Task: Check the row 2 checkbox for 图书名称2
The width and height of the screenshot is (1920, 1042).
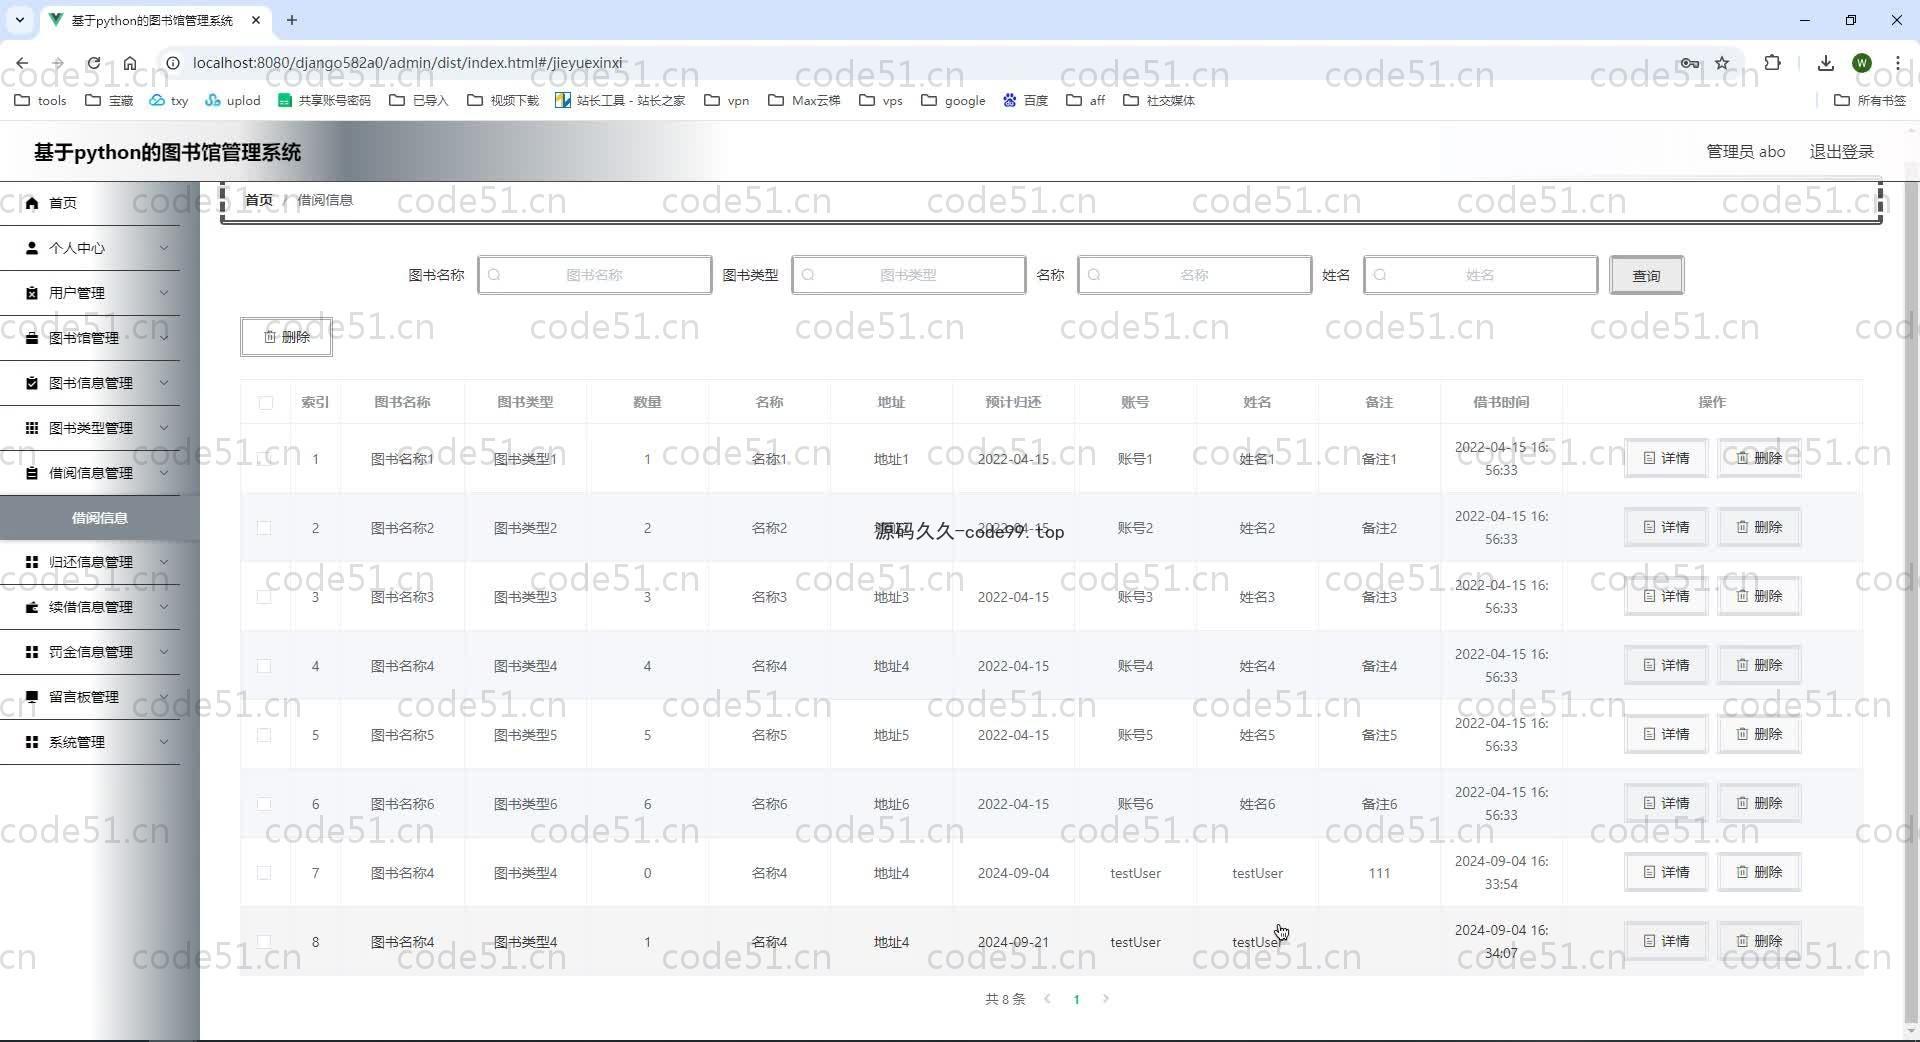Action: tap(264, 528)
